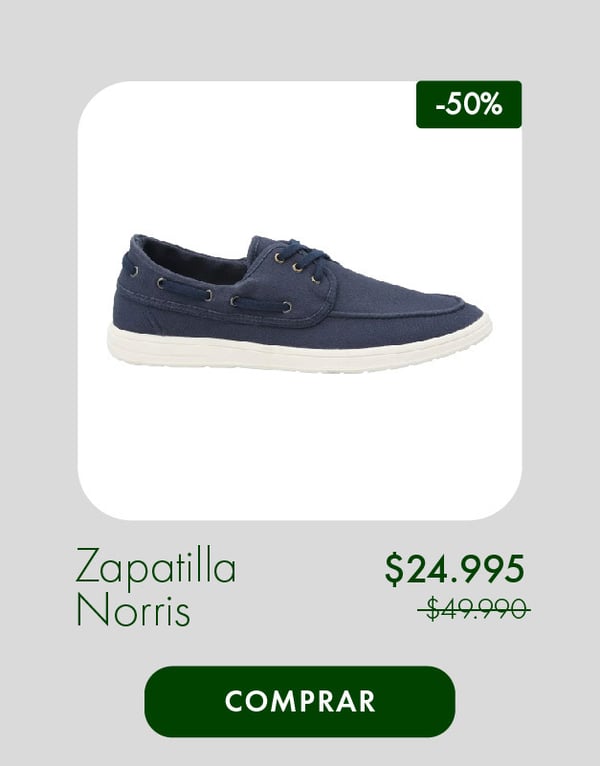Viewport: 600px width, 766px height.
Task: Click the word Zapatilla in the product name
Action: (156, 567)
